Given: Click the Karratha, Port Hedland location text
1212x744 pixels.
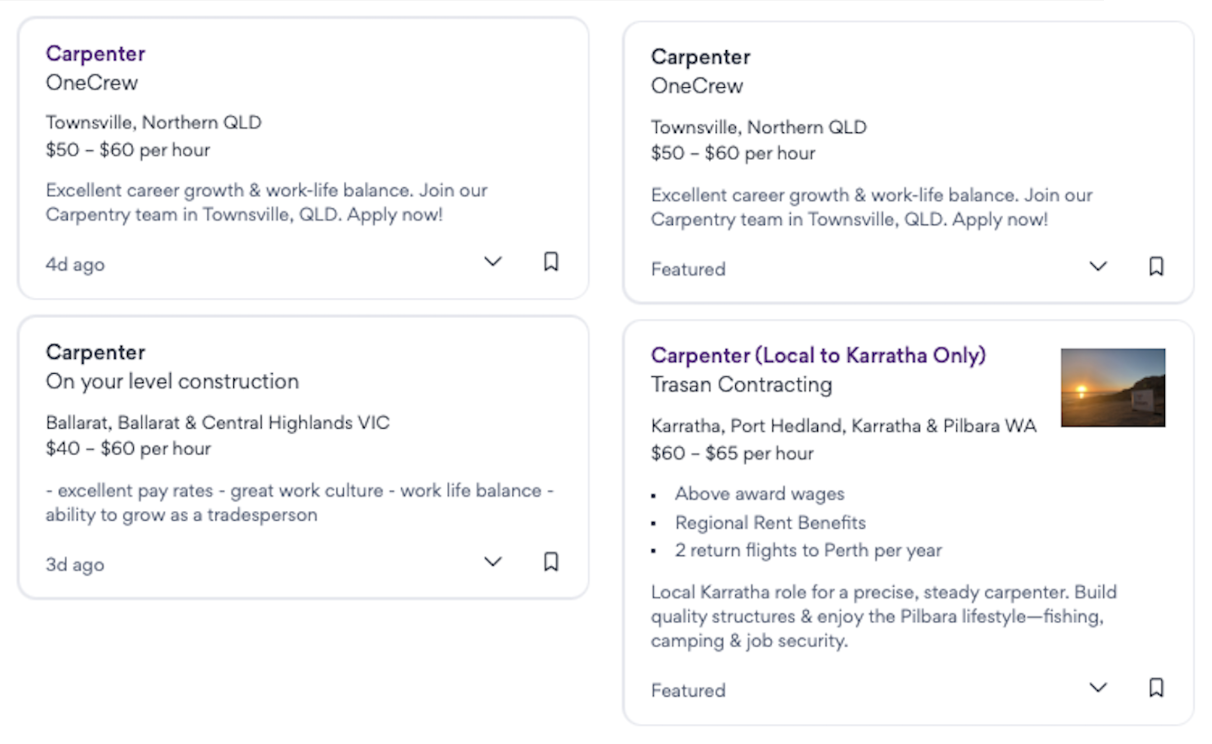Looking at the screenshot, I should coord(843,426).
